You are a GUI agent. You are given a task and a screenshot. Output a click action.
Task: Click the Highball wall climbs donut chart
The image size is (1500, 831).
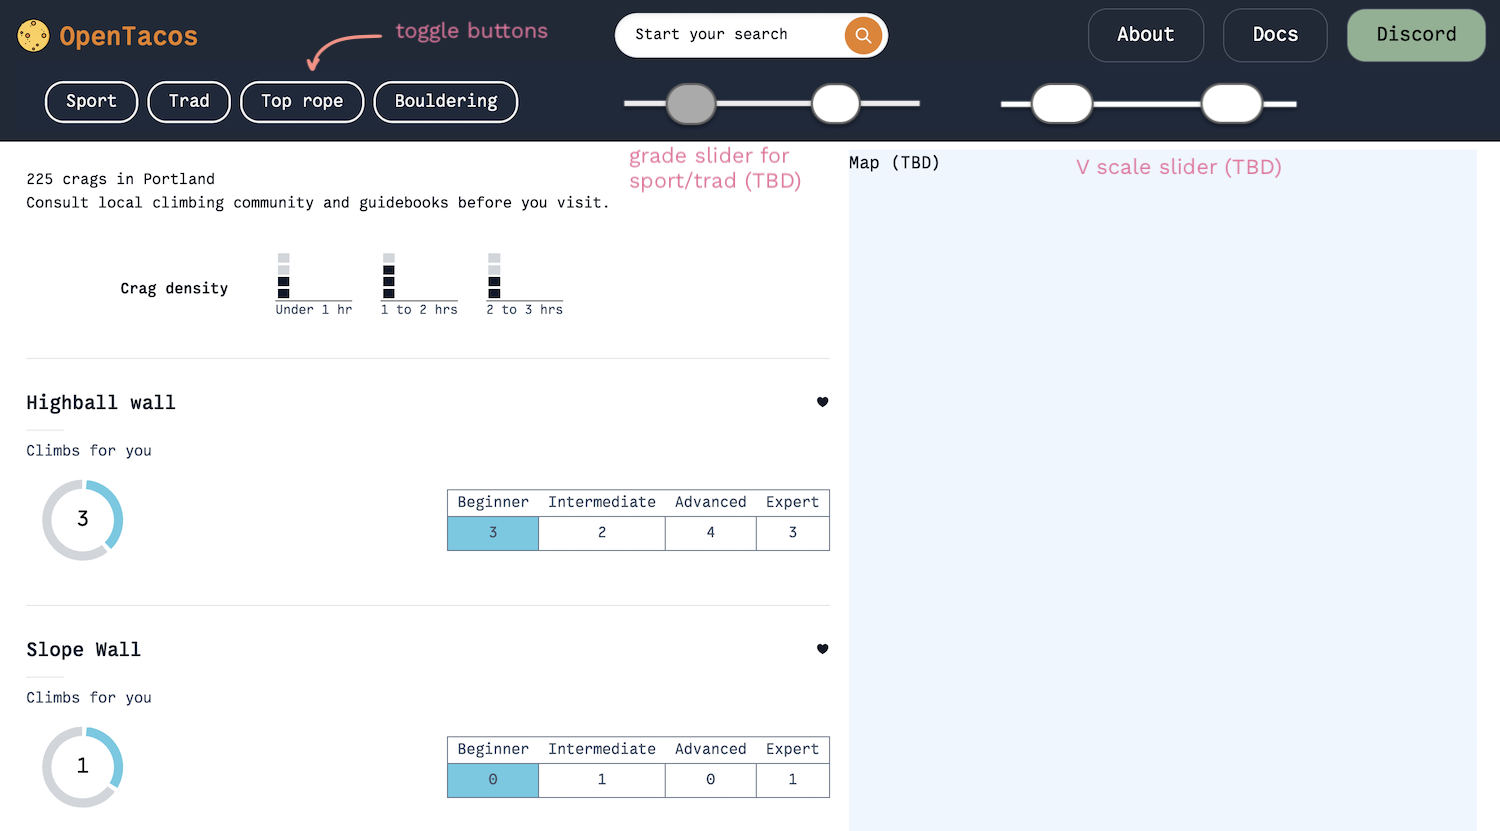83,519
